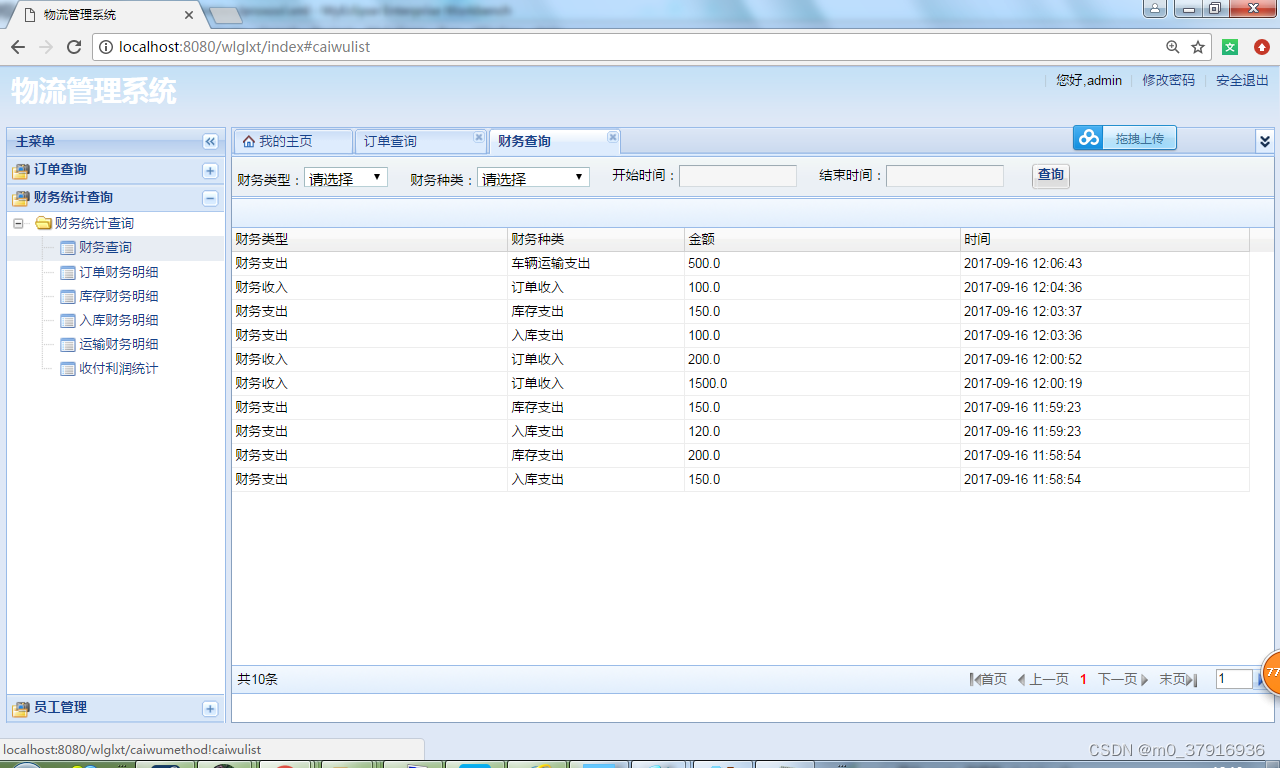
Task: Click the home icon on 我的主页 tab
Action: [x=249, y=142]
